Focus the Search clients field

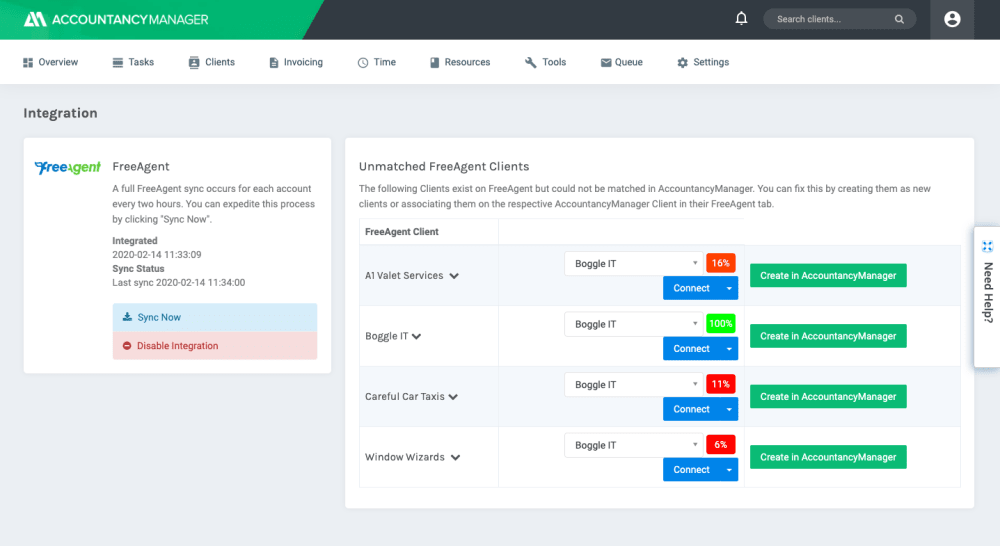coord(832,19)
